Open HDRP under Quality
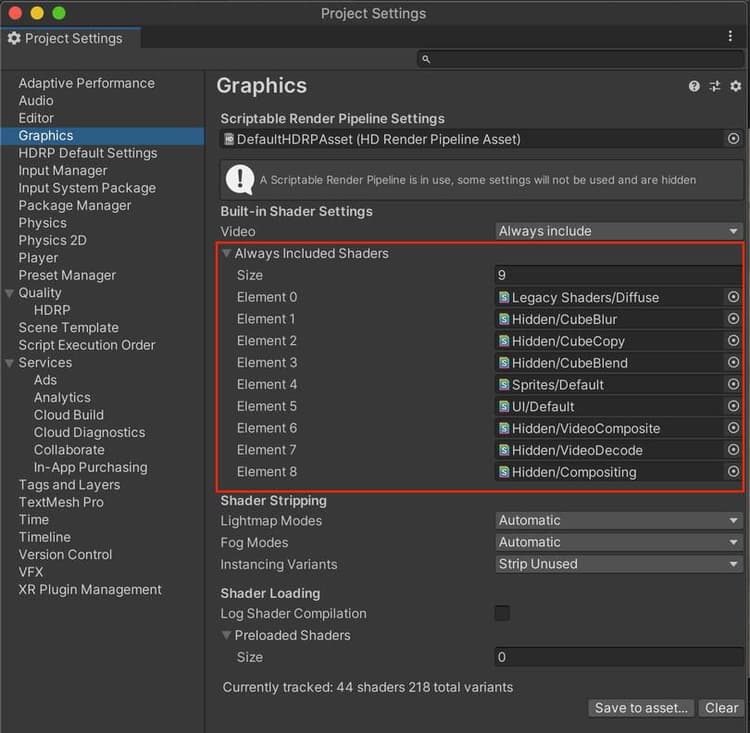 pyautogui.click(x=52, y=310)
